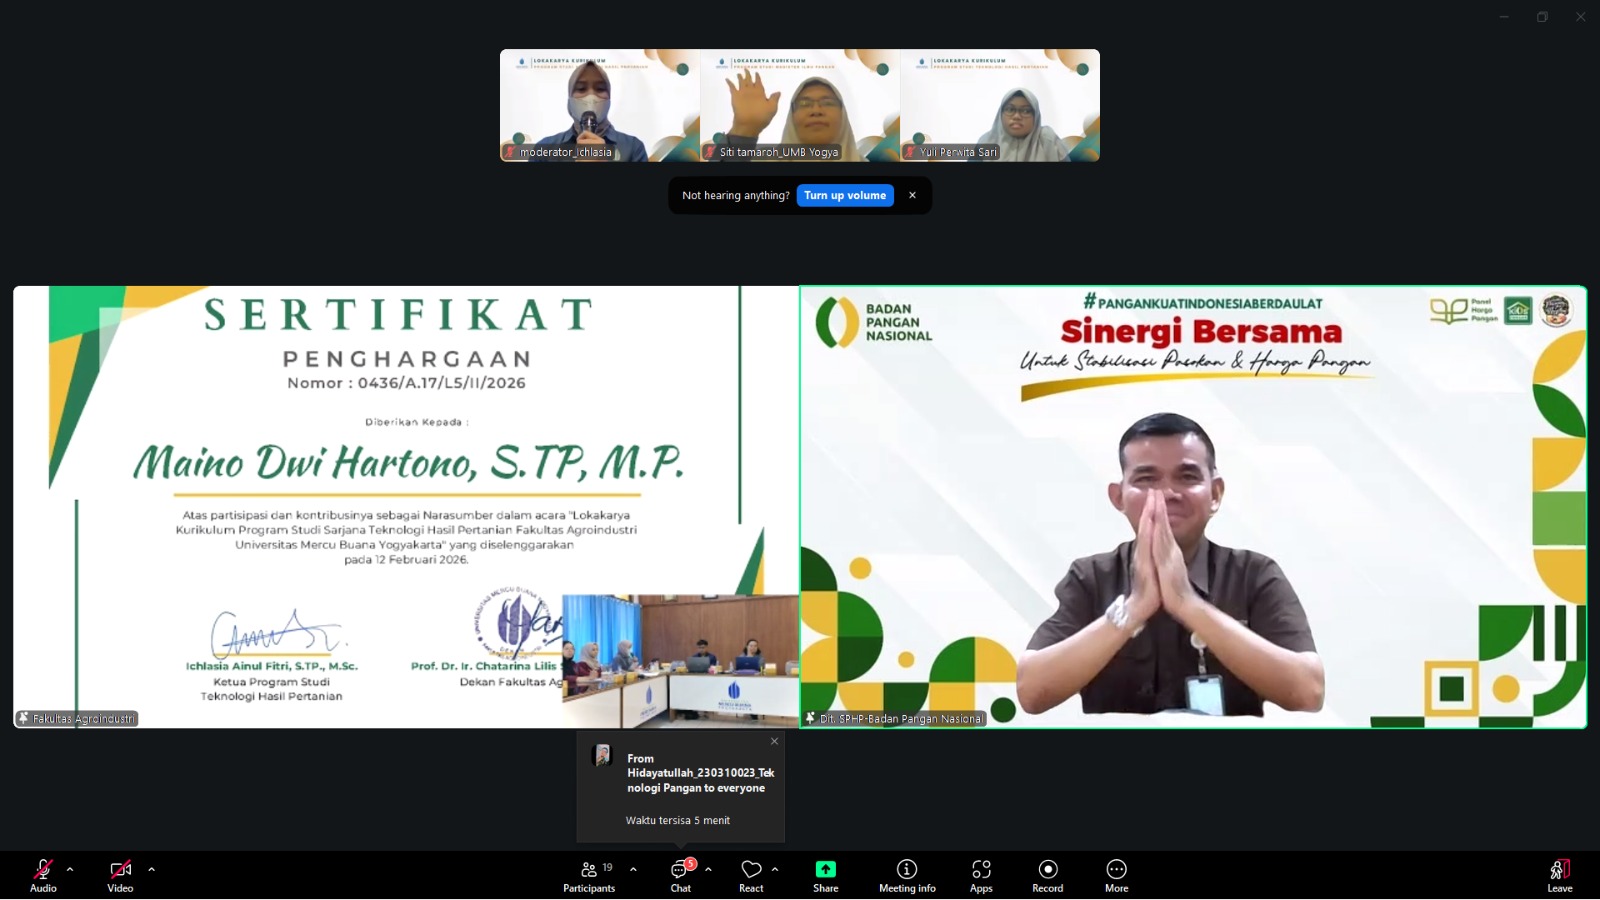Open the React emoji menu
The width and height of the screenshot is (1600, 900).
tap(751, 875)
